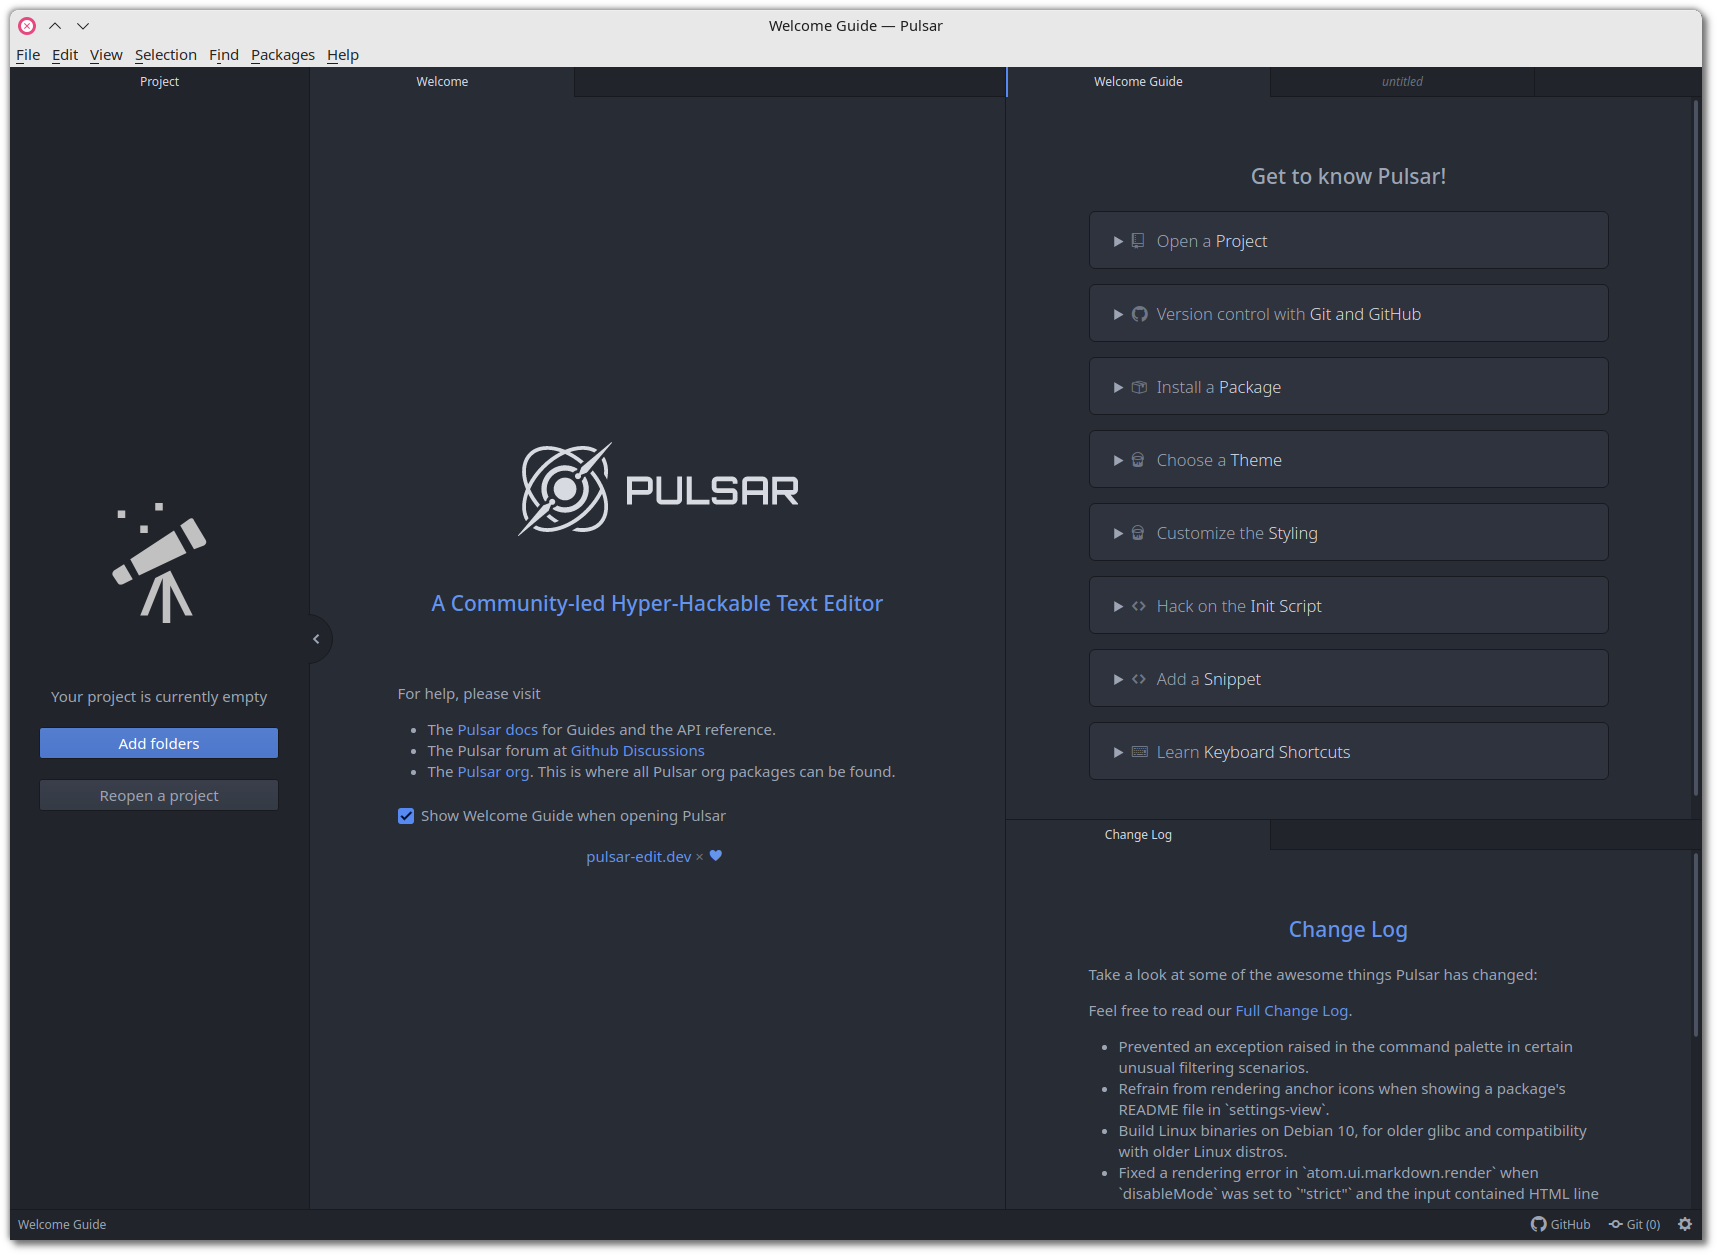Open the Git (0) status bar item

[1634, 1224]
